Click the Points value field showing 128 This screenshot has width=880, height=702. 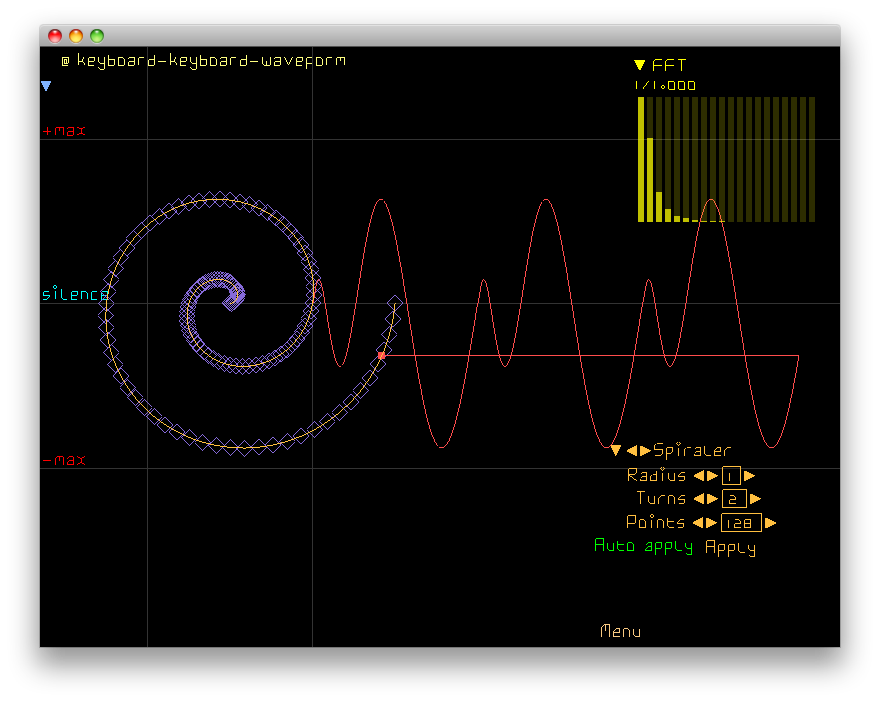[x=740, y=523]
